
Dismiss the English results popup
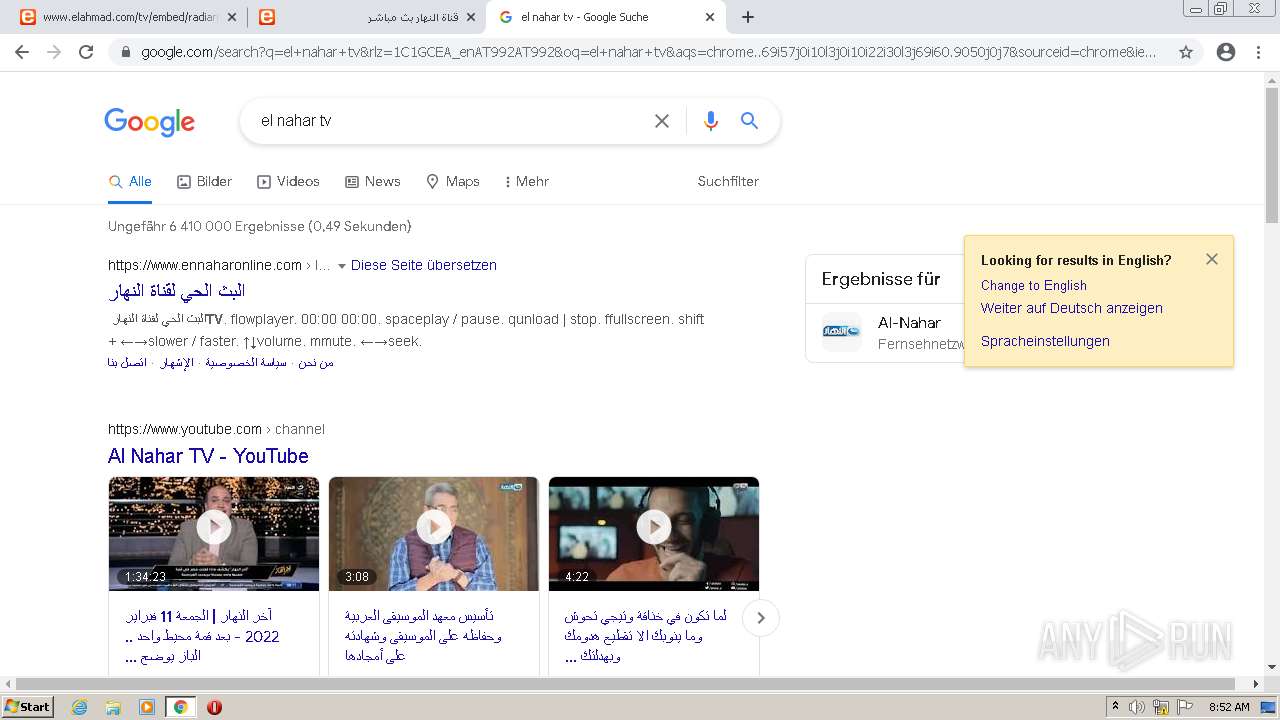point(1212,259)
